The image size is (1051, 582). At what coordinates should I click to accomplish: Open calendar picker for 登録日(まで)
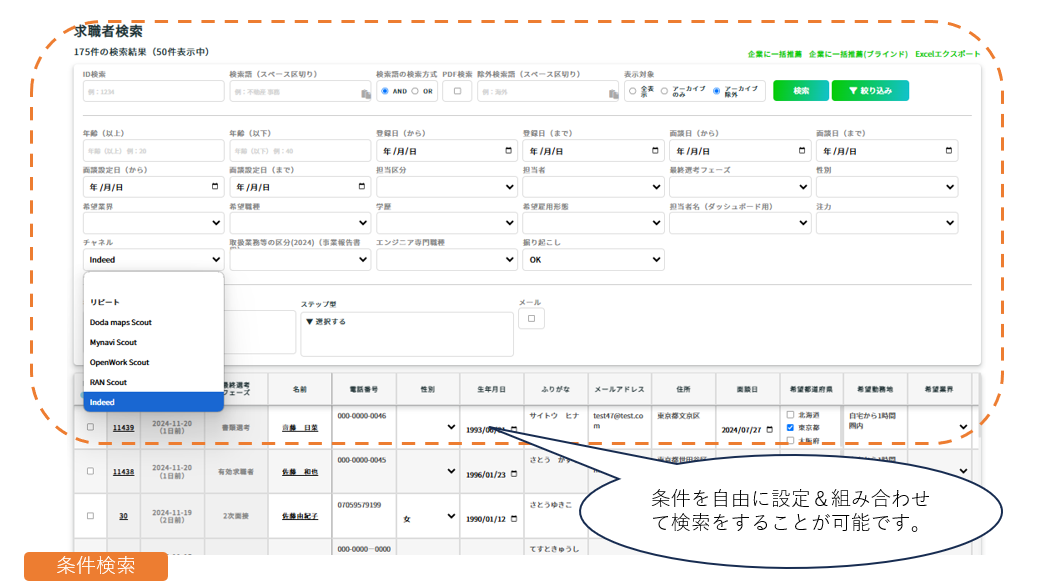coord(656,151)
